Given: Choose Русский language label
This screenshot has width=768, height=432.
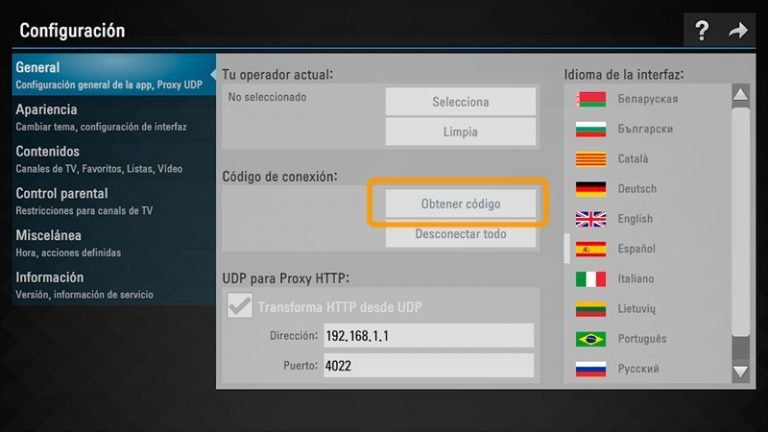Looking at the screenshot, I should (638, 368).
